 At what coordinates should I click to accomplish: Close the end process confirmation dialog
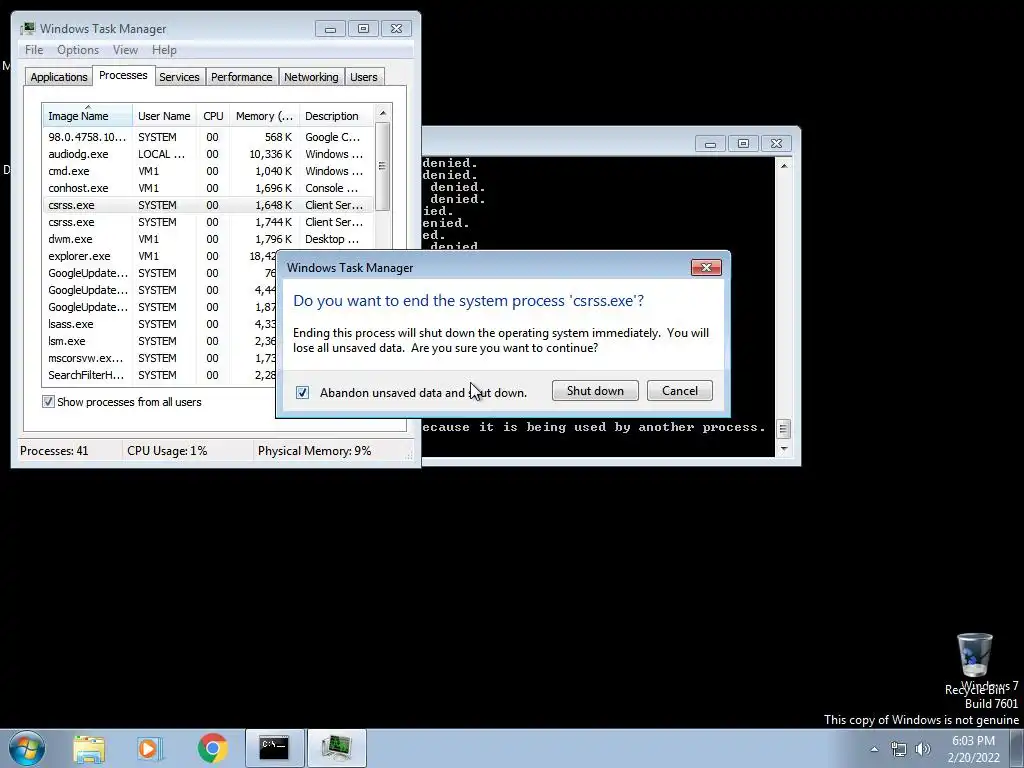706,268
